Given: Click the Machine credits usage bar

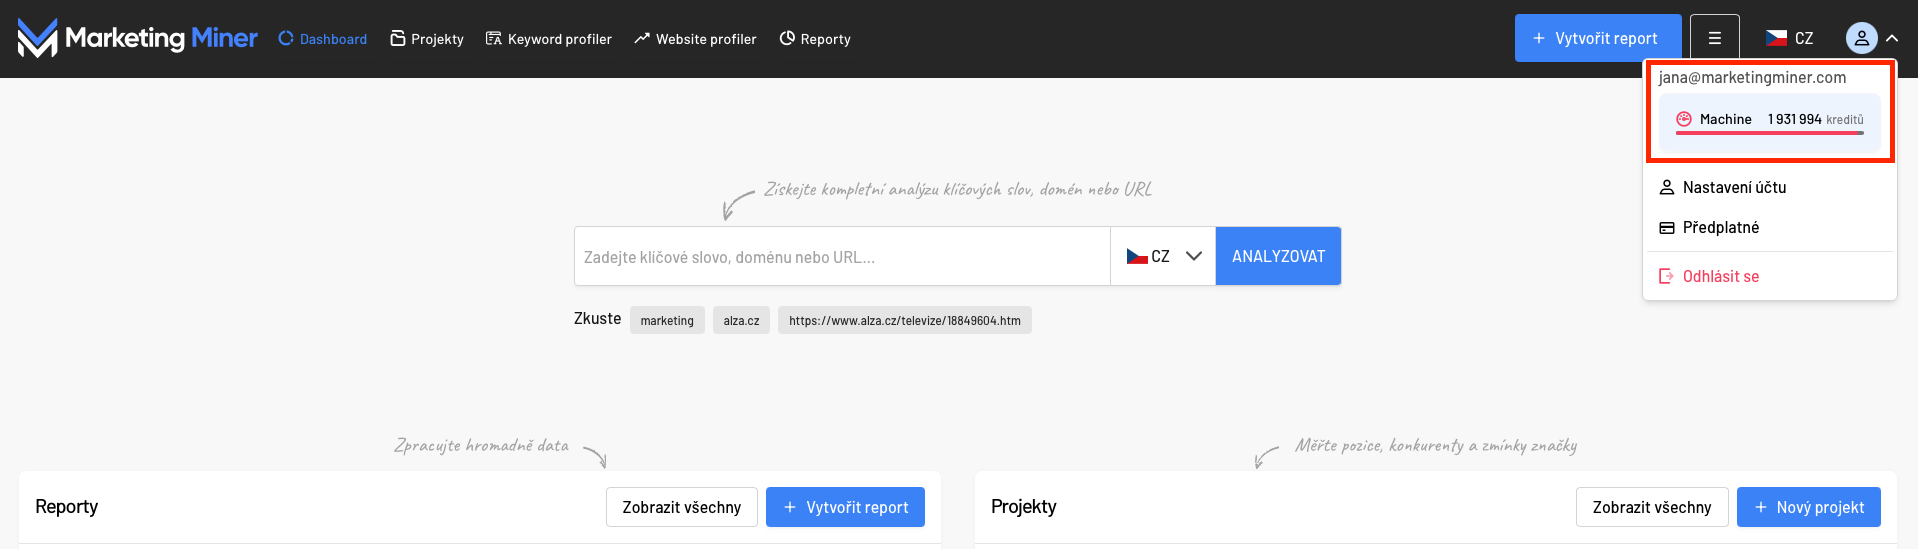Looking at the screenshot, I should pyautogui.click(x=1769, y=133).
